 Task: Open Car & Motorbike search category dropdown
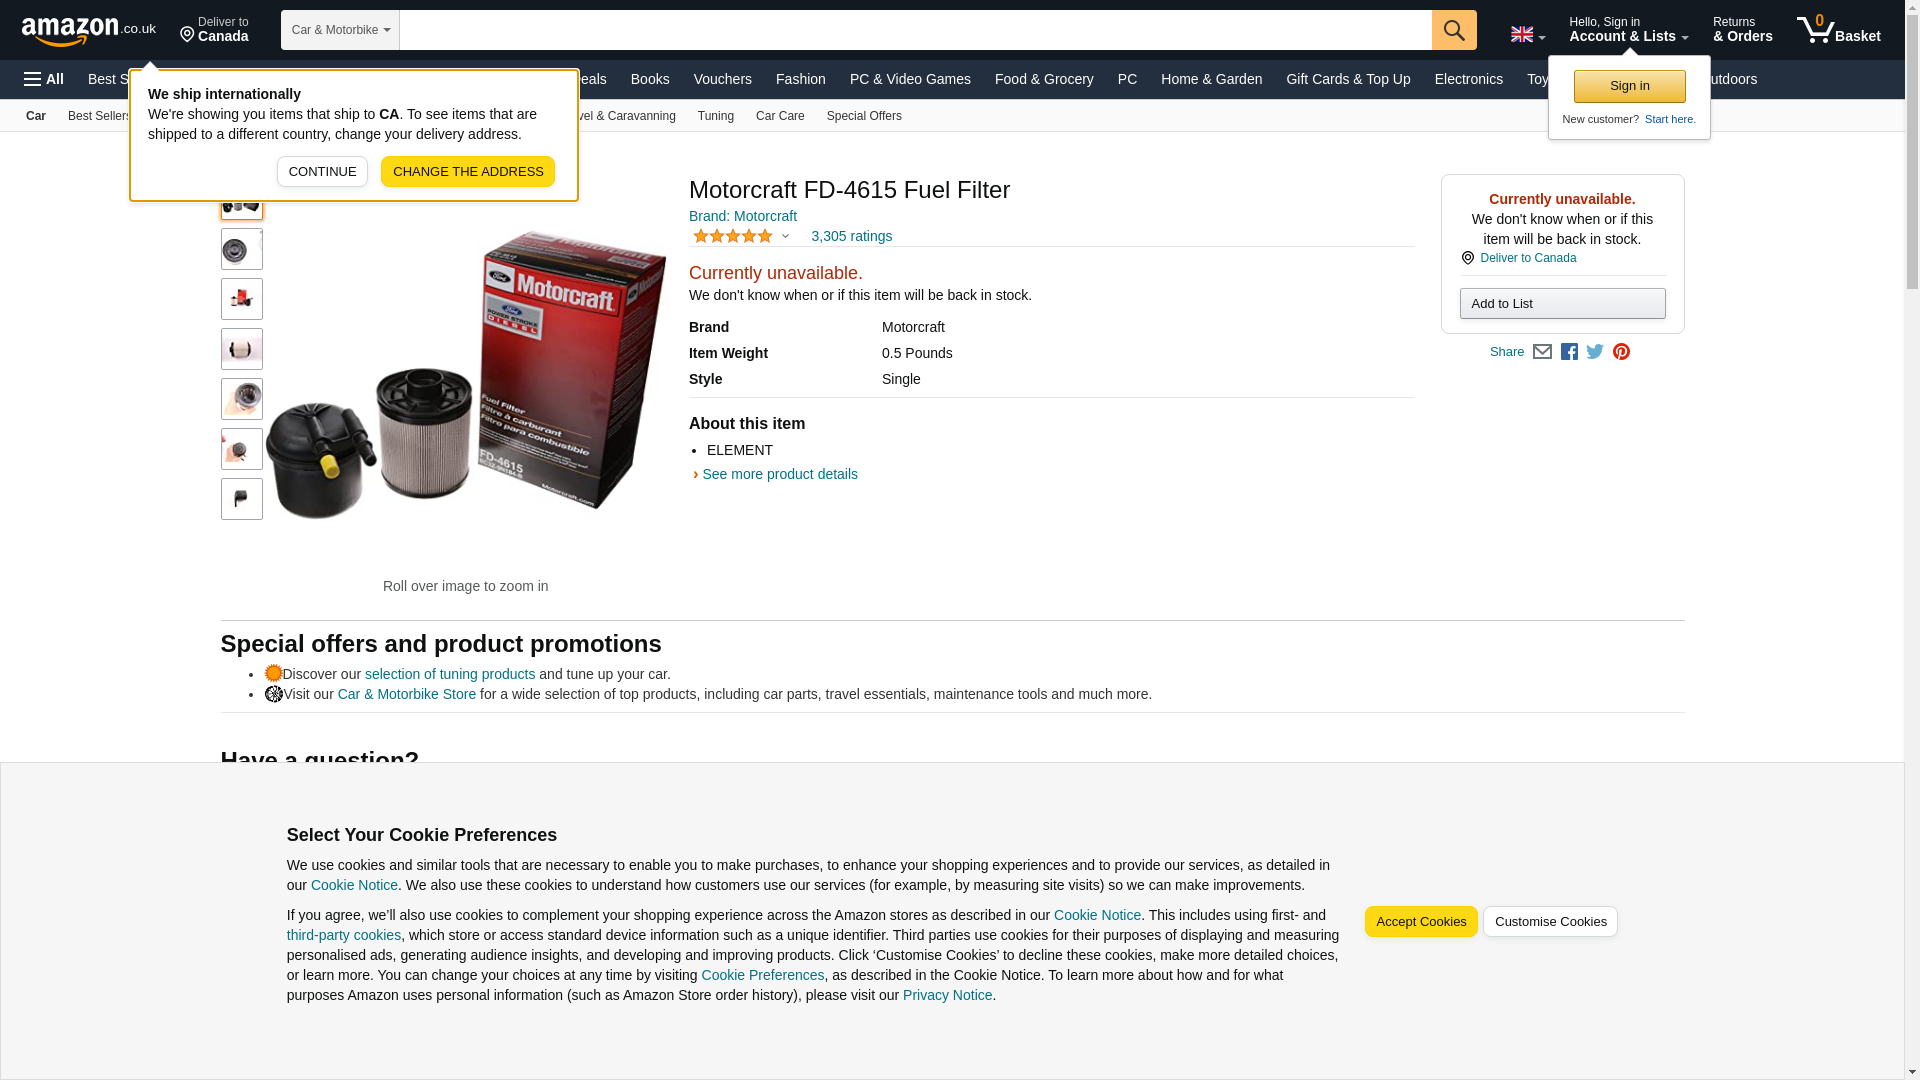(340, 30)
